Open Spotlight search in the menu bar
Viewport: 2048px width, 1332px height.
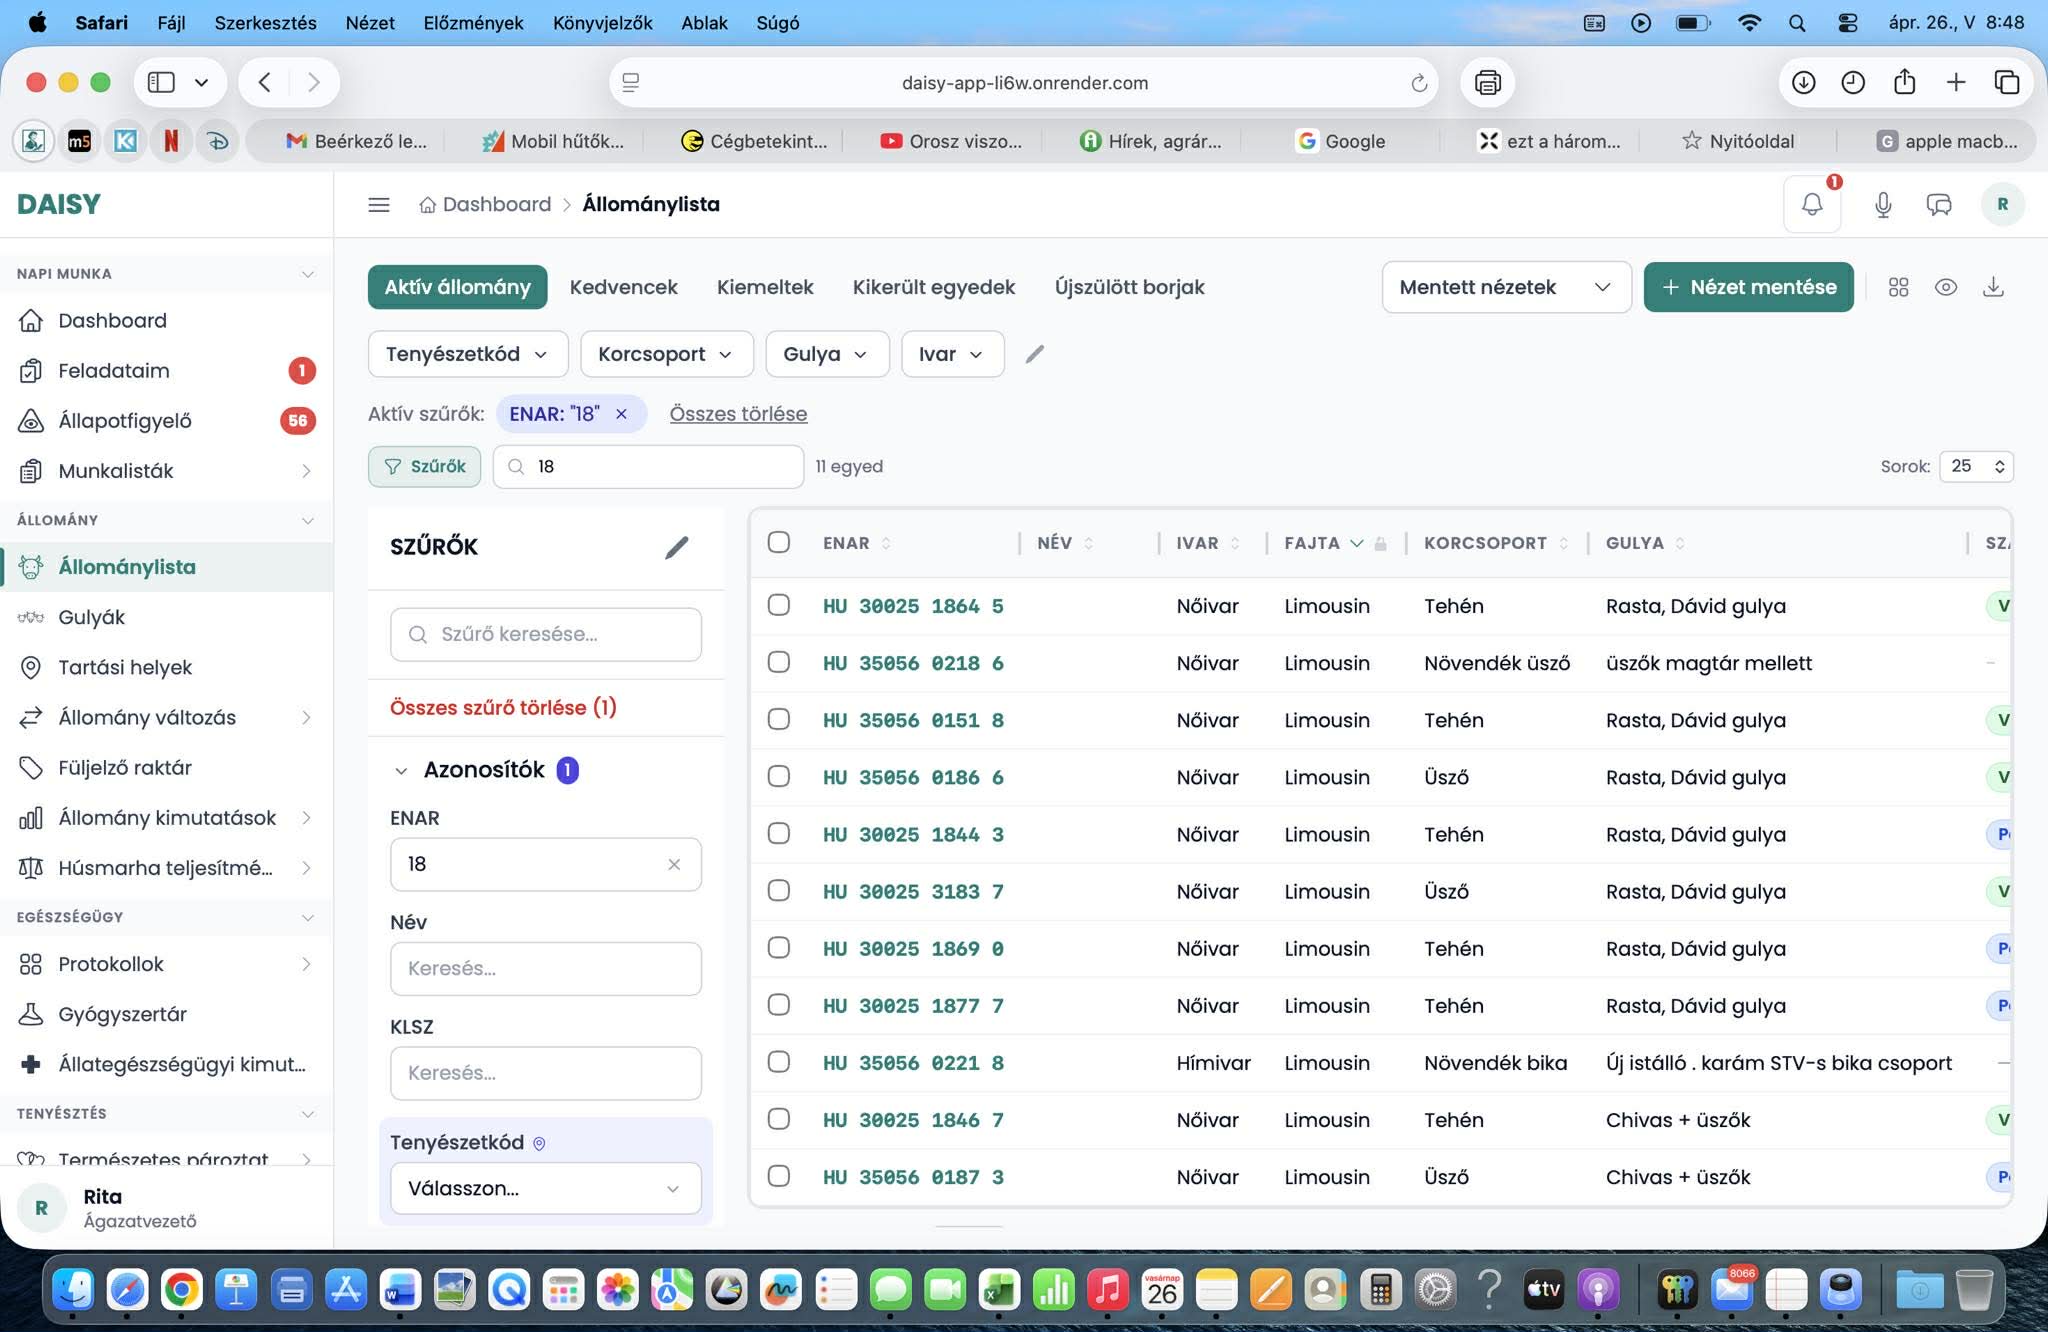(1797, 22)
